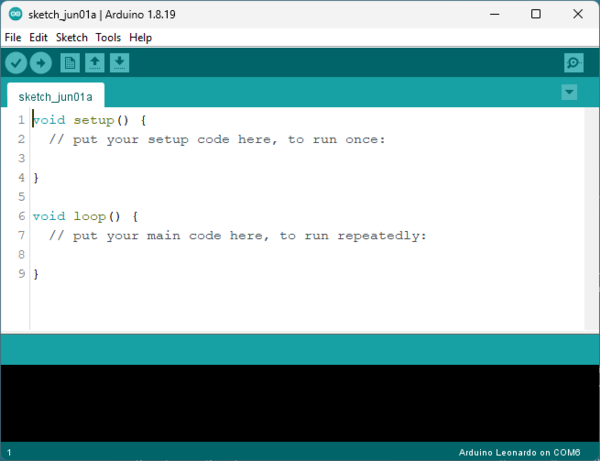This screenshot has height=461, width=600.
Task: Click 'Arduino Leonardo on COM6' status text
Action: point(519,453)
